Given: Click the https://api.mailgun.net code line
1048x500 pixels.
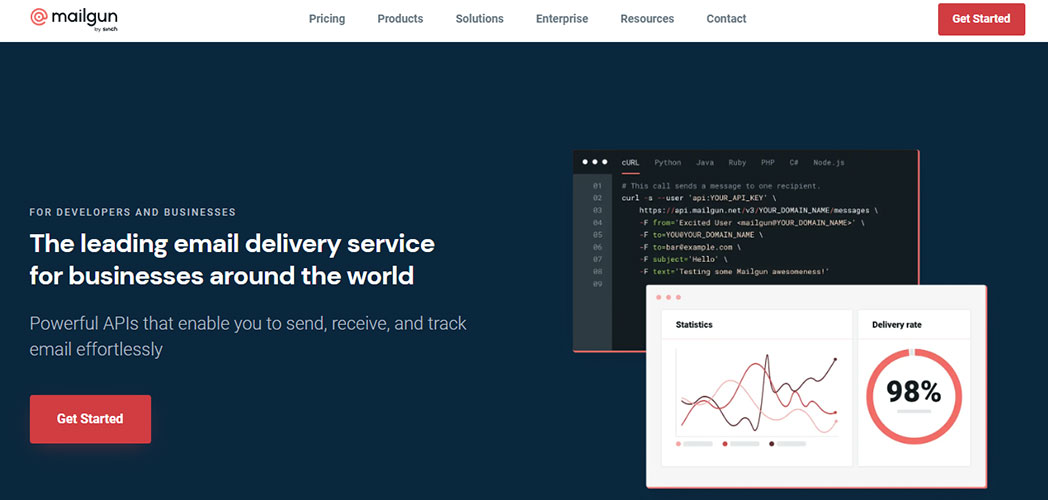Looking at the screenshot, I should (759, 210).
